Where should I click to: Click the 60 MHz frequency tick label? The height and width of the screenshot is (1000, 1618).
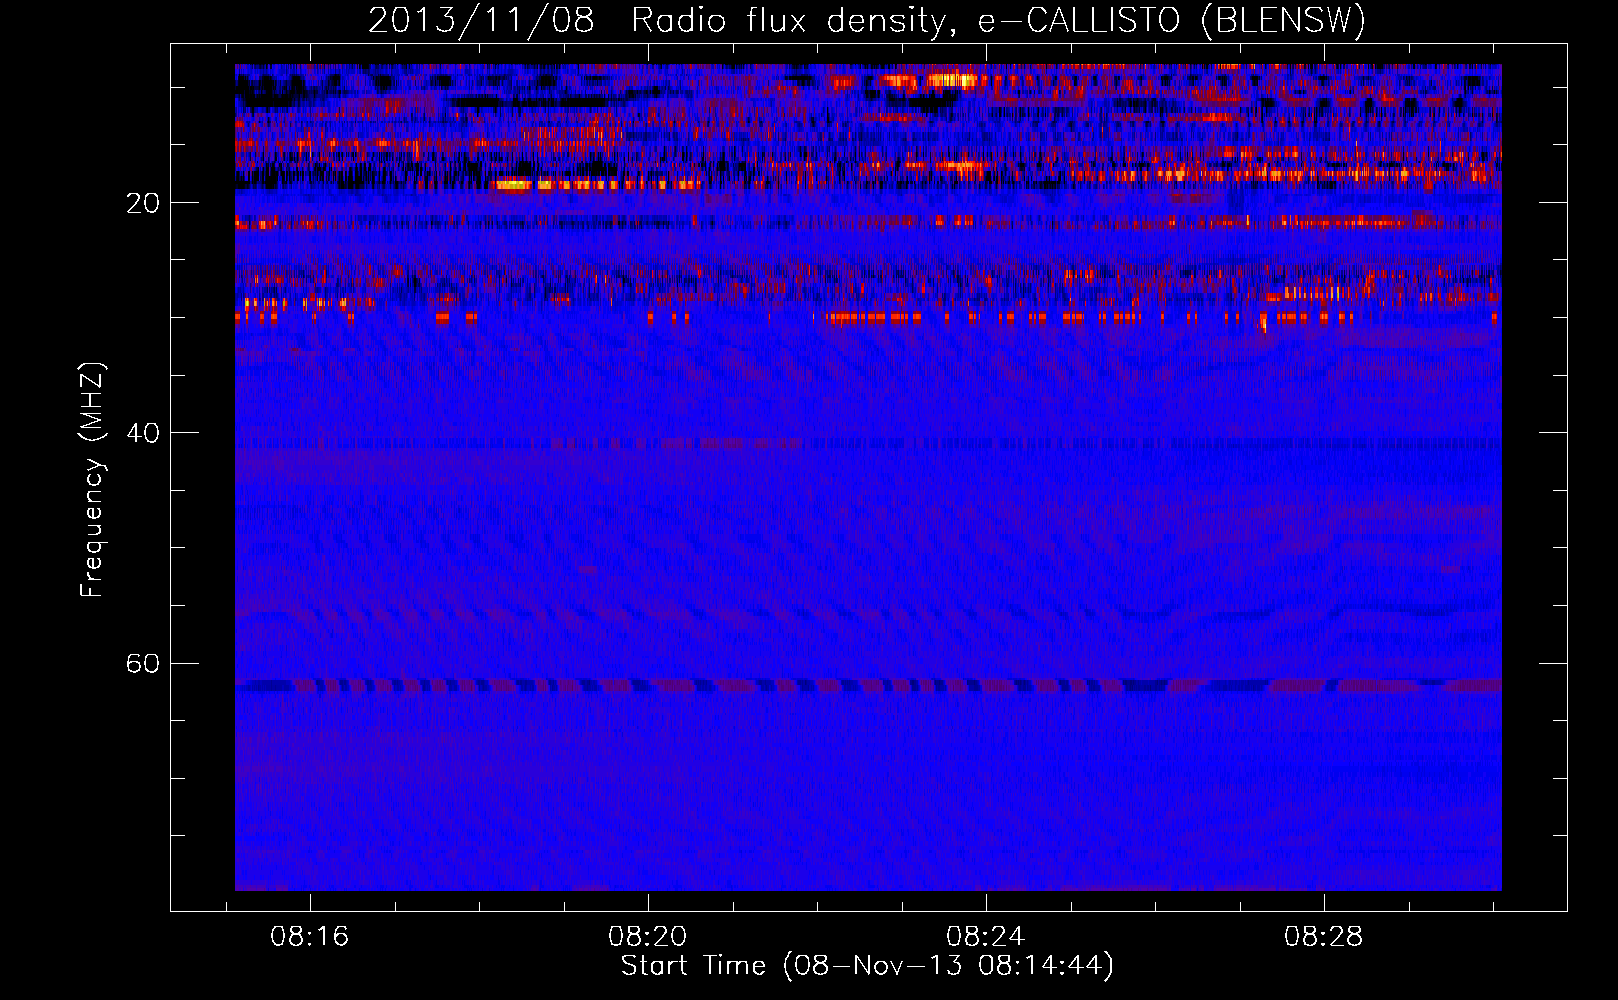click(x=143, y=663)
